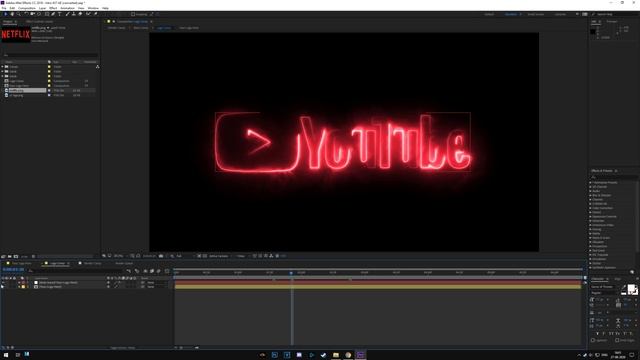Select the Horizontal Type tool

pyautogui.click(x=59, y=14)
